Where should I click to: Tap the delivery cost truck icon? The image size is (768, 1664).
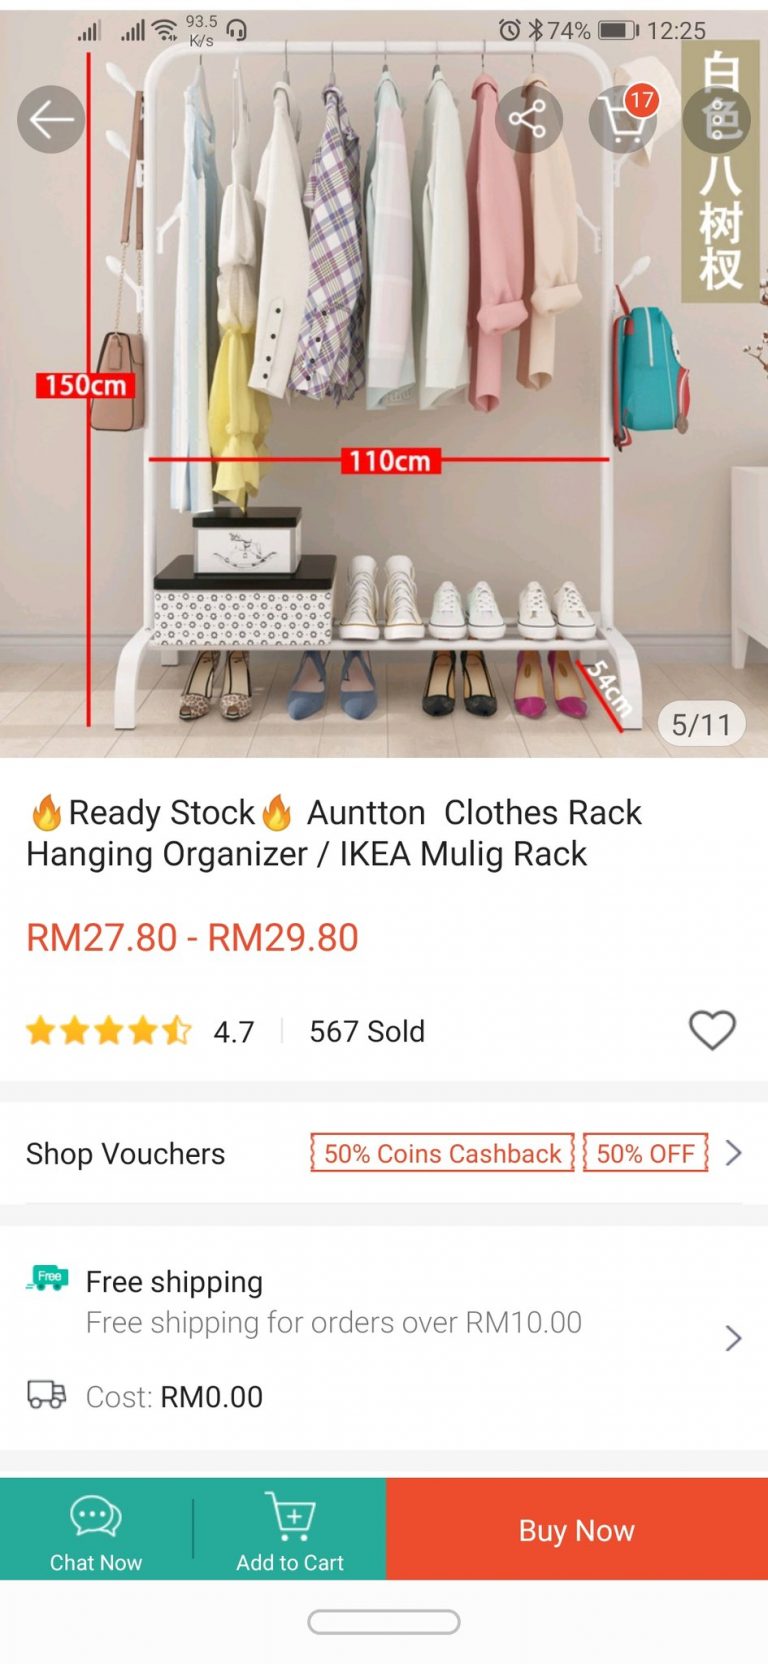click(47, 1395)
